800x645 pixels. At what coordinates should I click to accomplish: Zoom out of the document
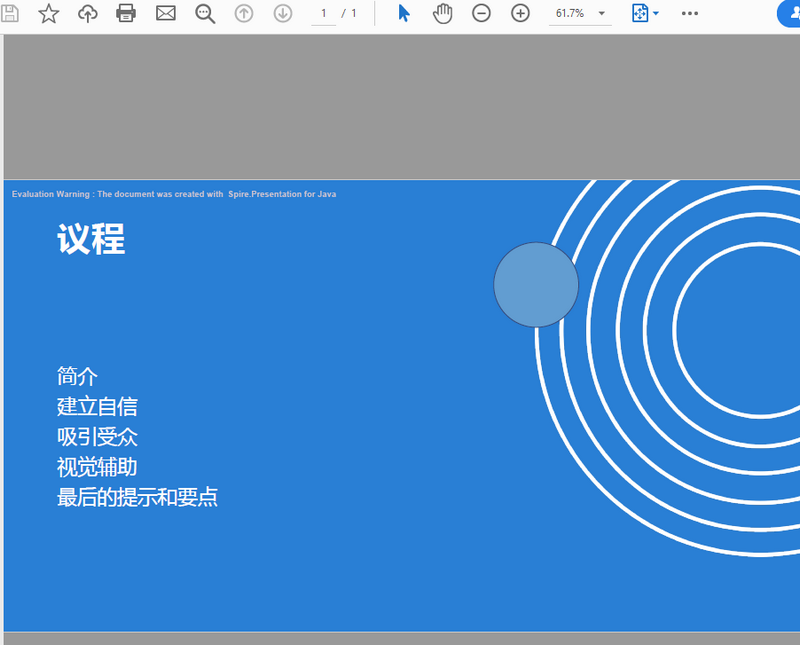click(481, 13)
